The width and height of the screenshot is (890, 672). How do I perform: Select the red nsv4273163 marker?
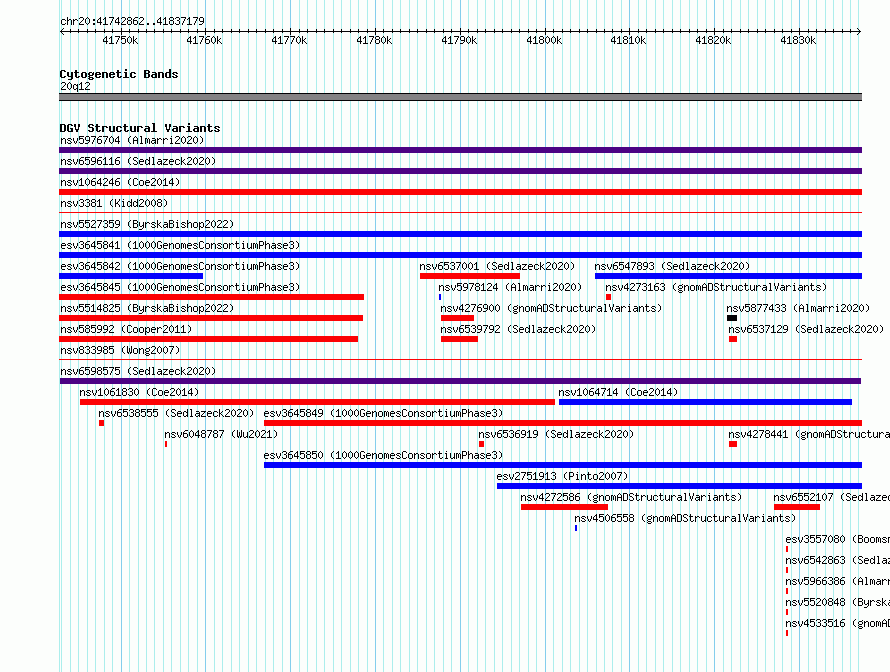[x=608, y=297]
